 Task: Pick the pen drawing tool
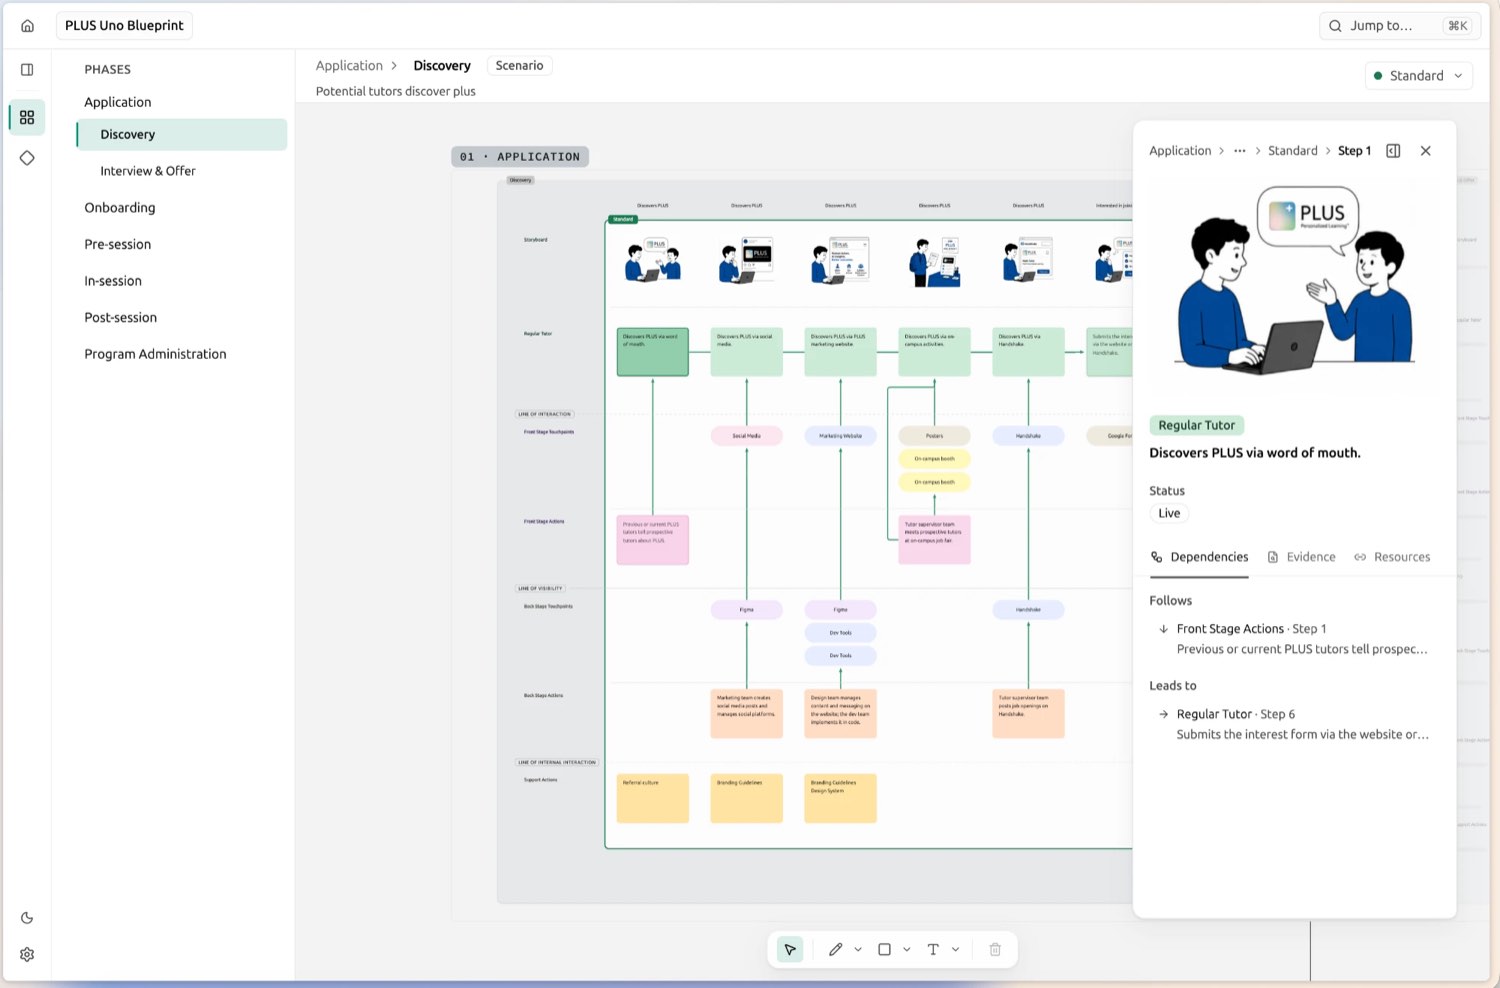coord(835,949)
